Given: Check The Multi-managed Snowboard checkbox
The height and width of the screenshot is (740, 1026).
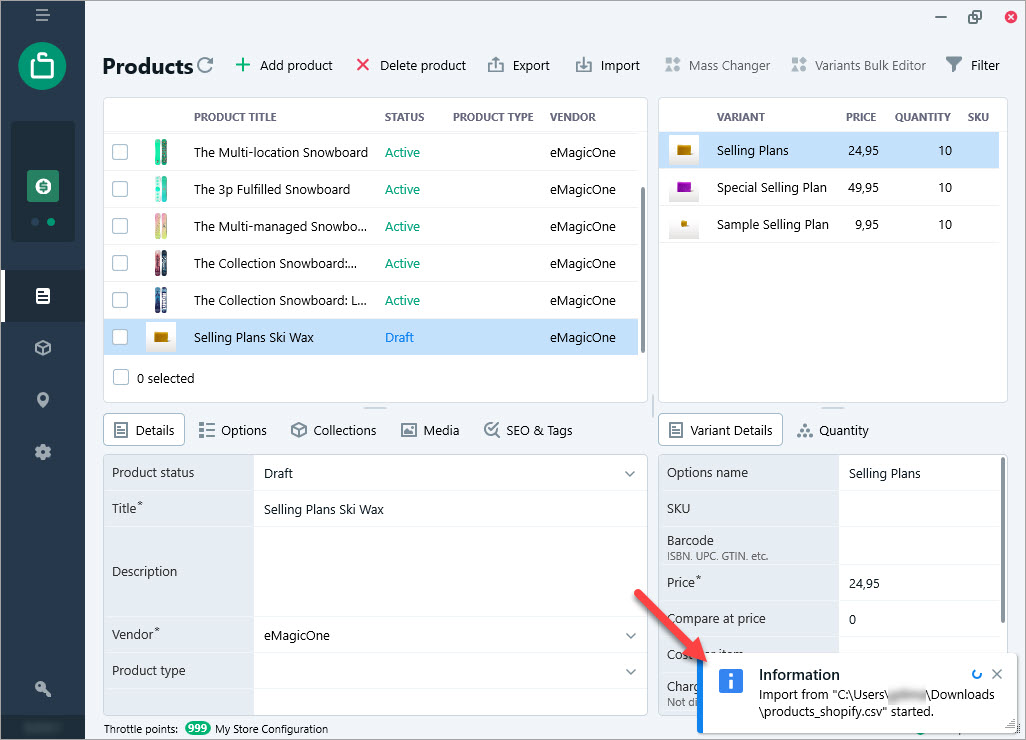Looking at the screenshot, I should coord(120,226).
